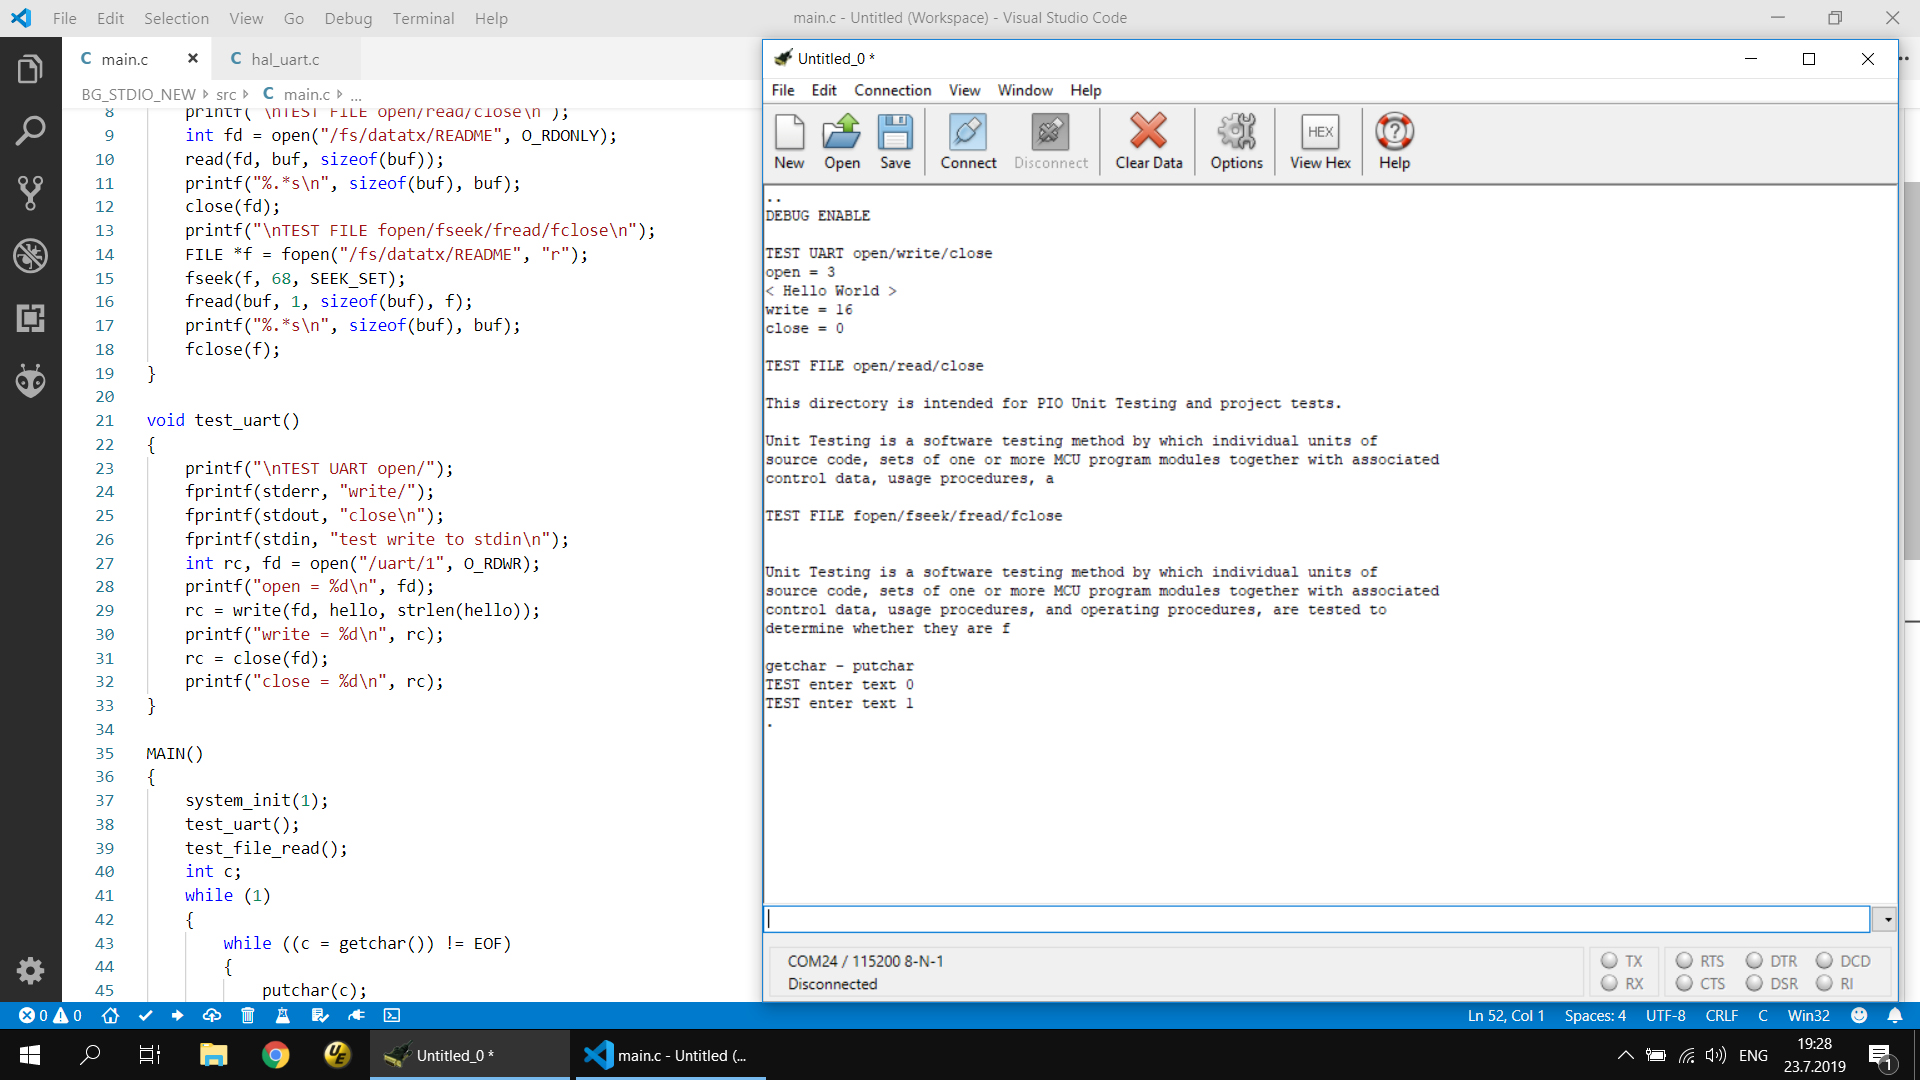This screenshot has height=1080, width=1920.
Task: Click the RI signal indicator
Action: point(1835,984)
